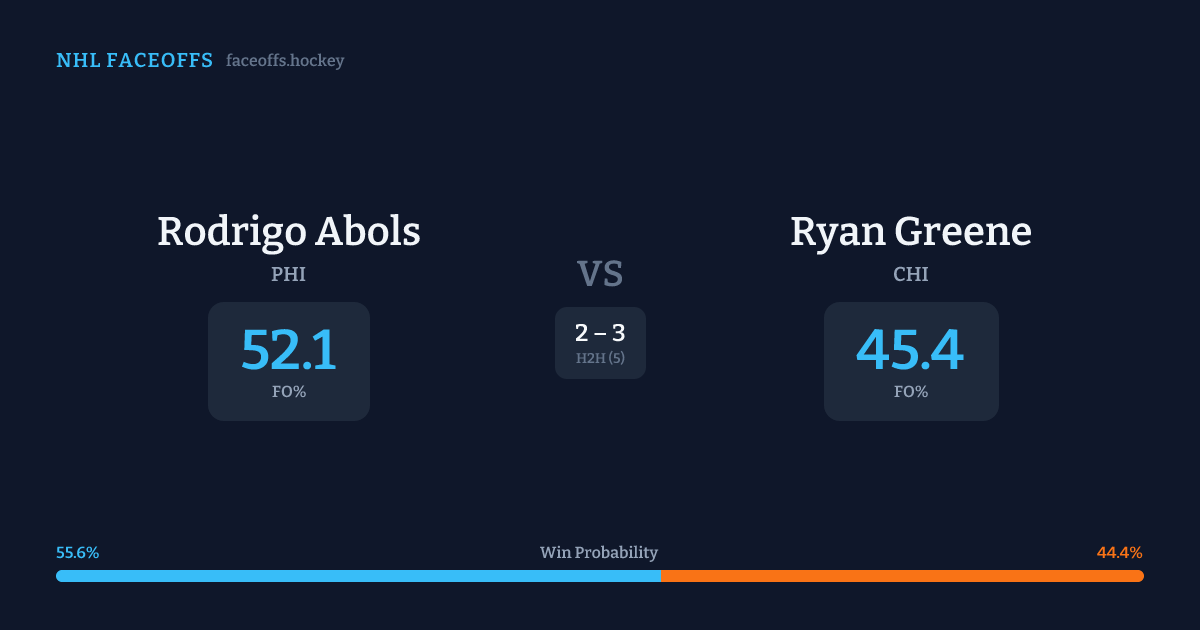
Task: Click the CHI team abbreviation
Action: (910, 274)
